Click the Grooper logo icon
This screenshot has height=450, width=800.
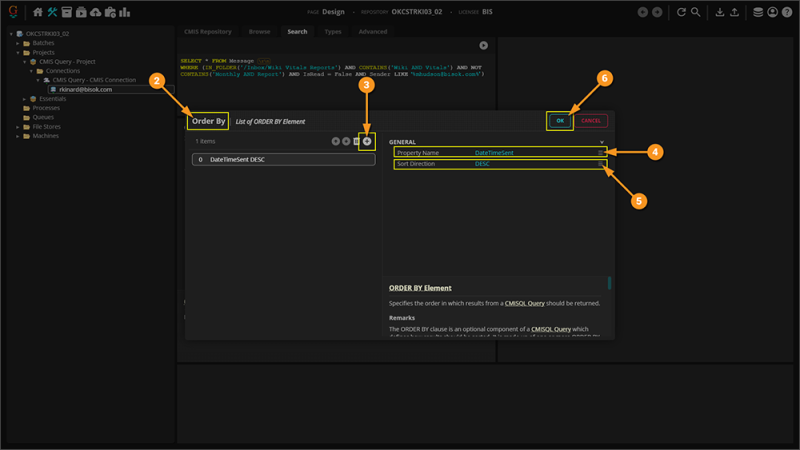coord(13,12)
